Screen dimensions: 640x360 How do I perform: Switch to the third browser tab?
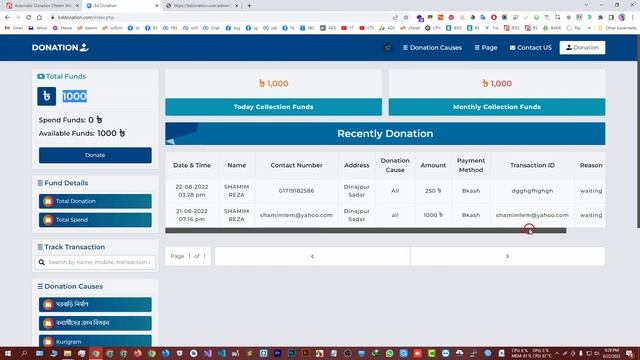[x=202, y=6]
